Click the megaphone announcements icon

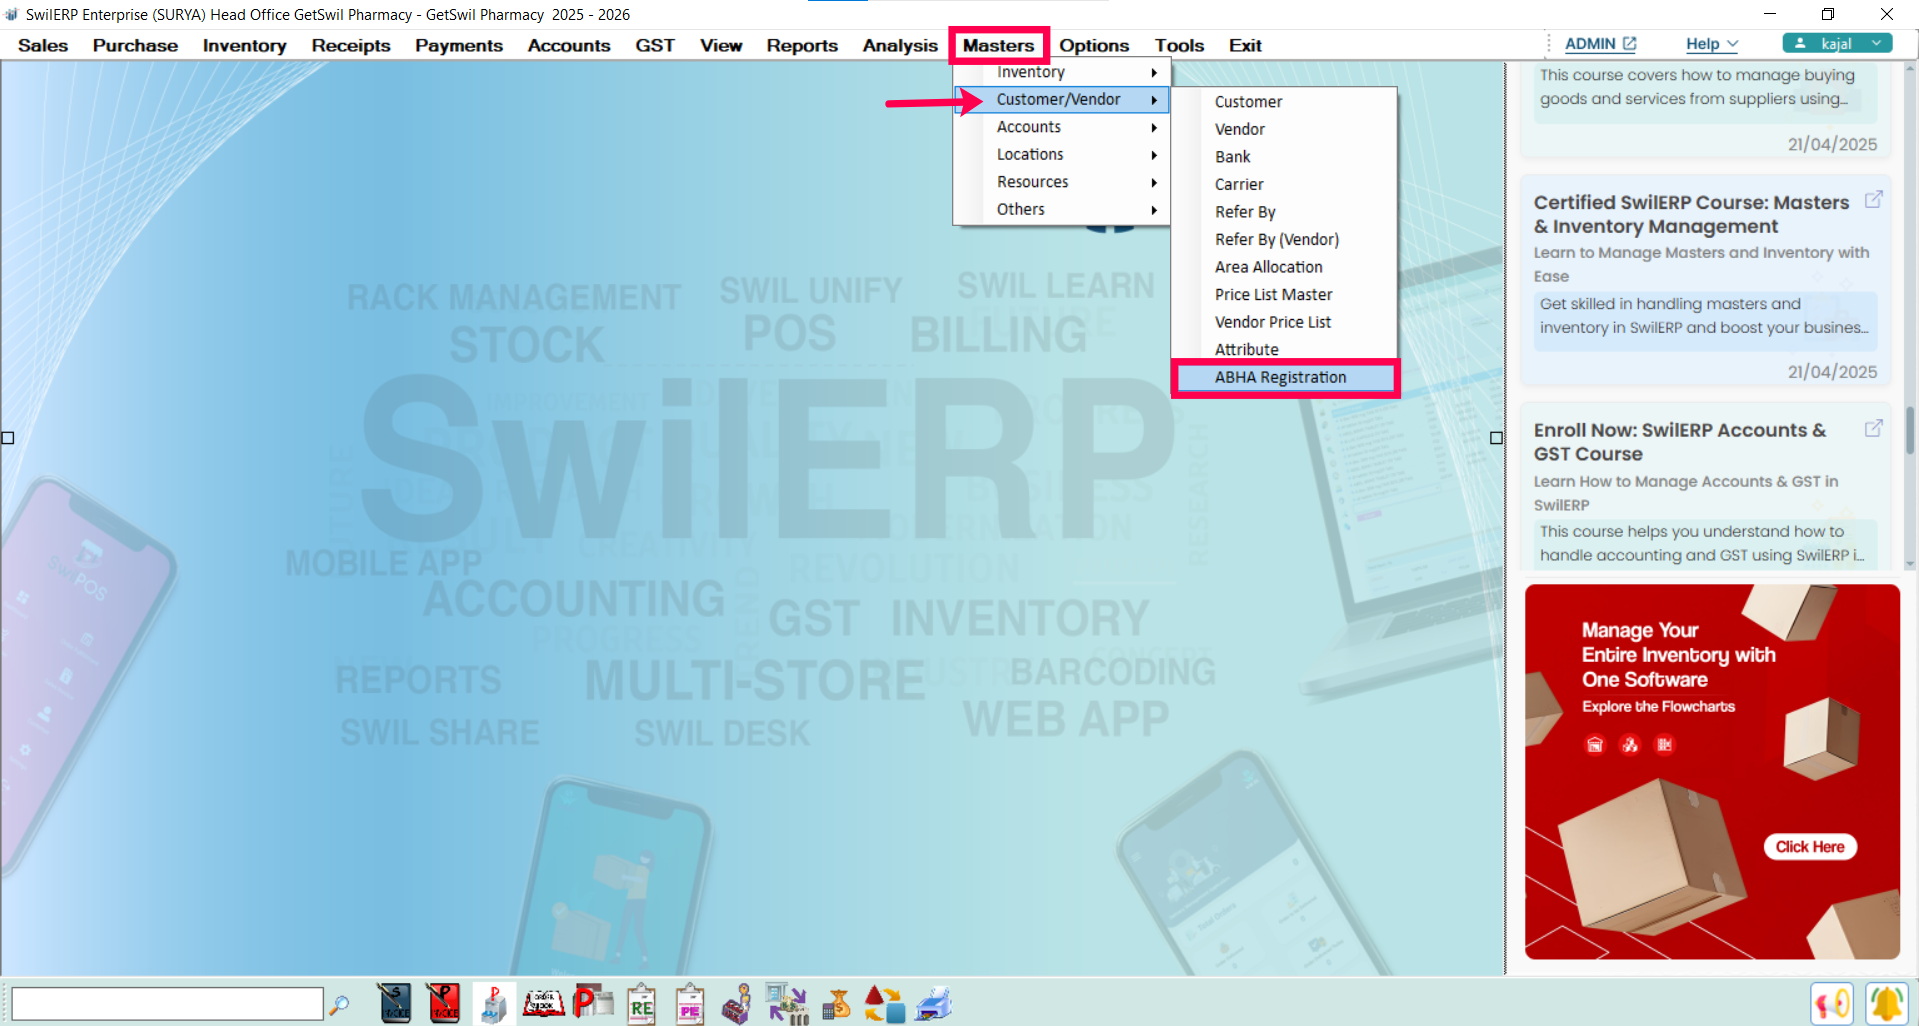[x=1832, y=1004]
